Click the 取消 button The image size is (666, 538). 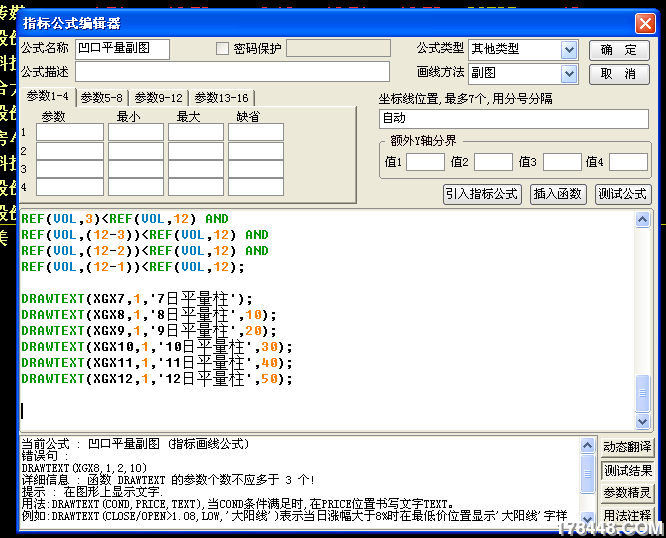click(x=619, y=74)
